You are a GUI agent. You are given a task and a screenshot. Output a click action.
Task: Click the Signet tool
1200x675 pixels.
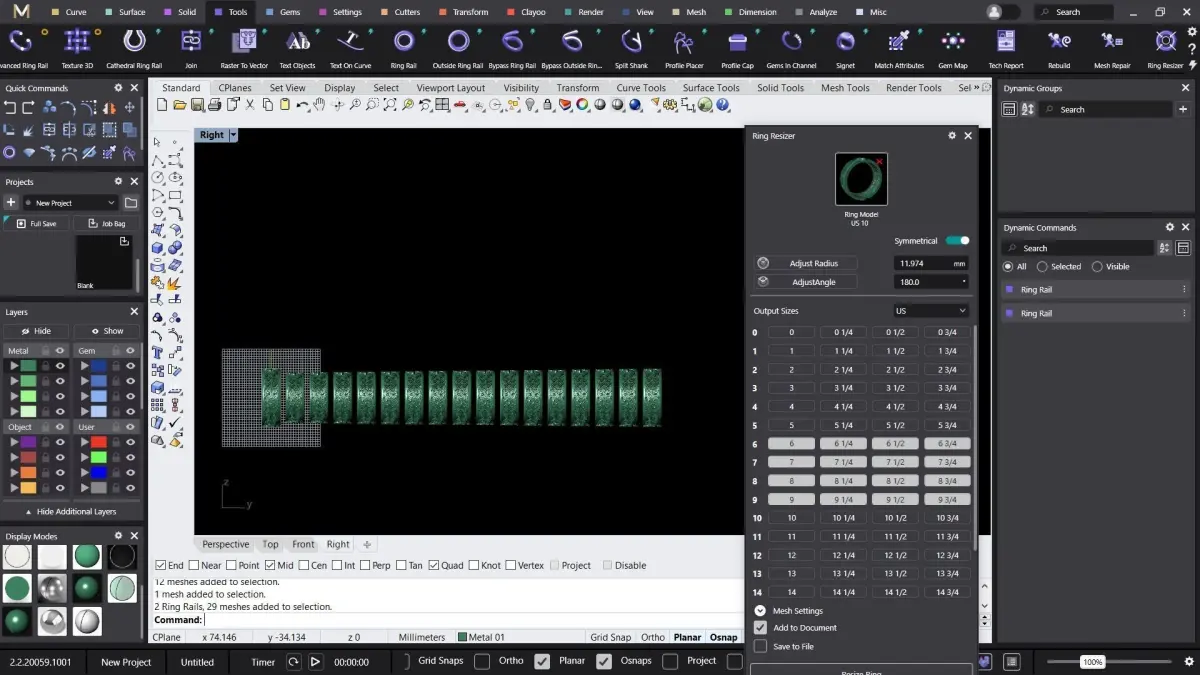pyautogui.click(x=846, y=47)
